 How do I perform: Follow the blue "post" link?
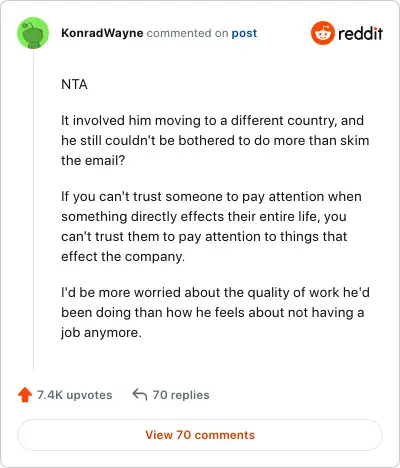pos(244,33)
